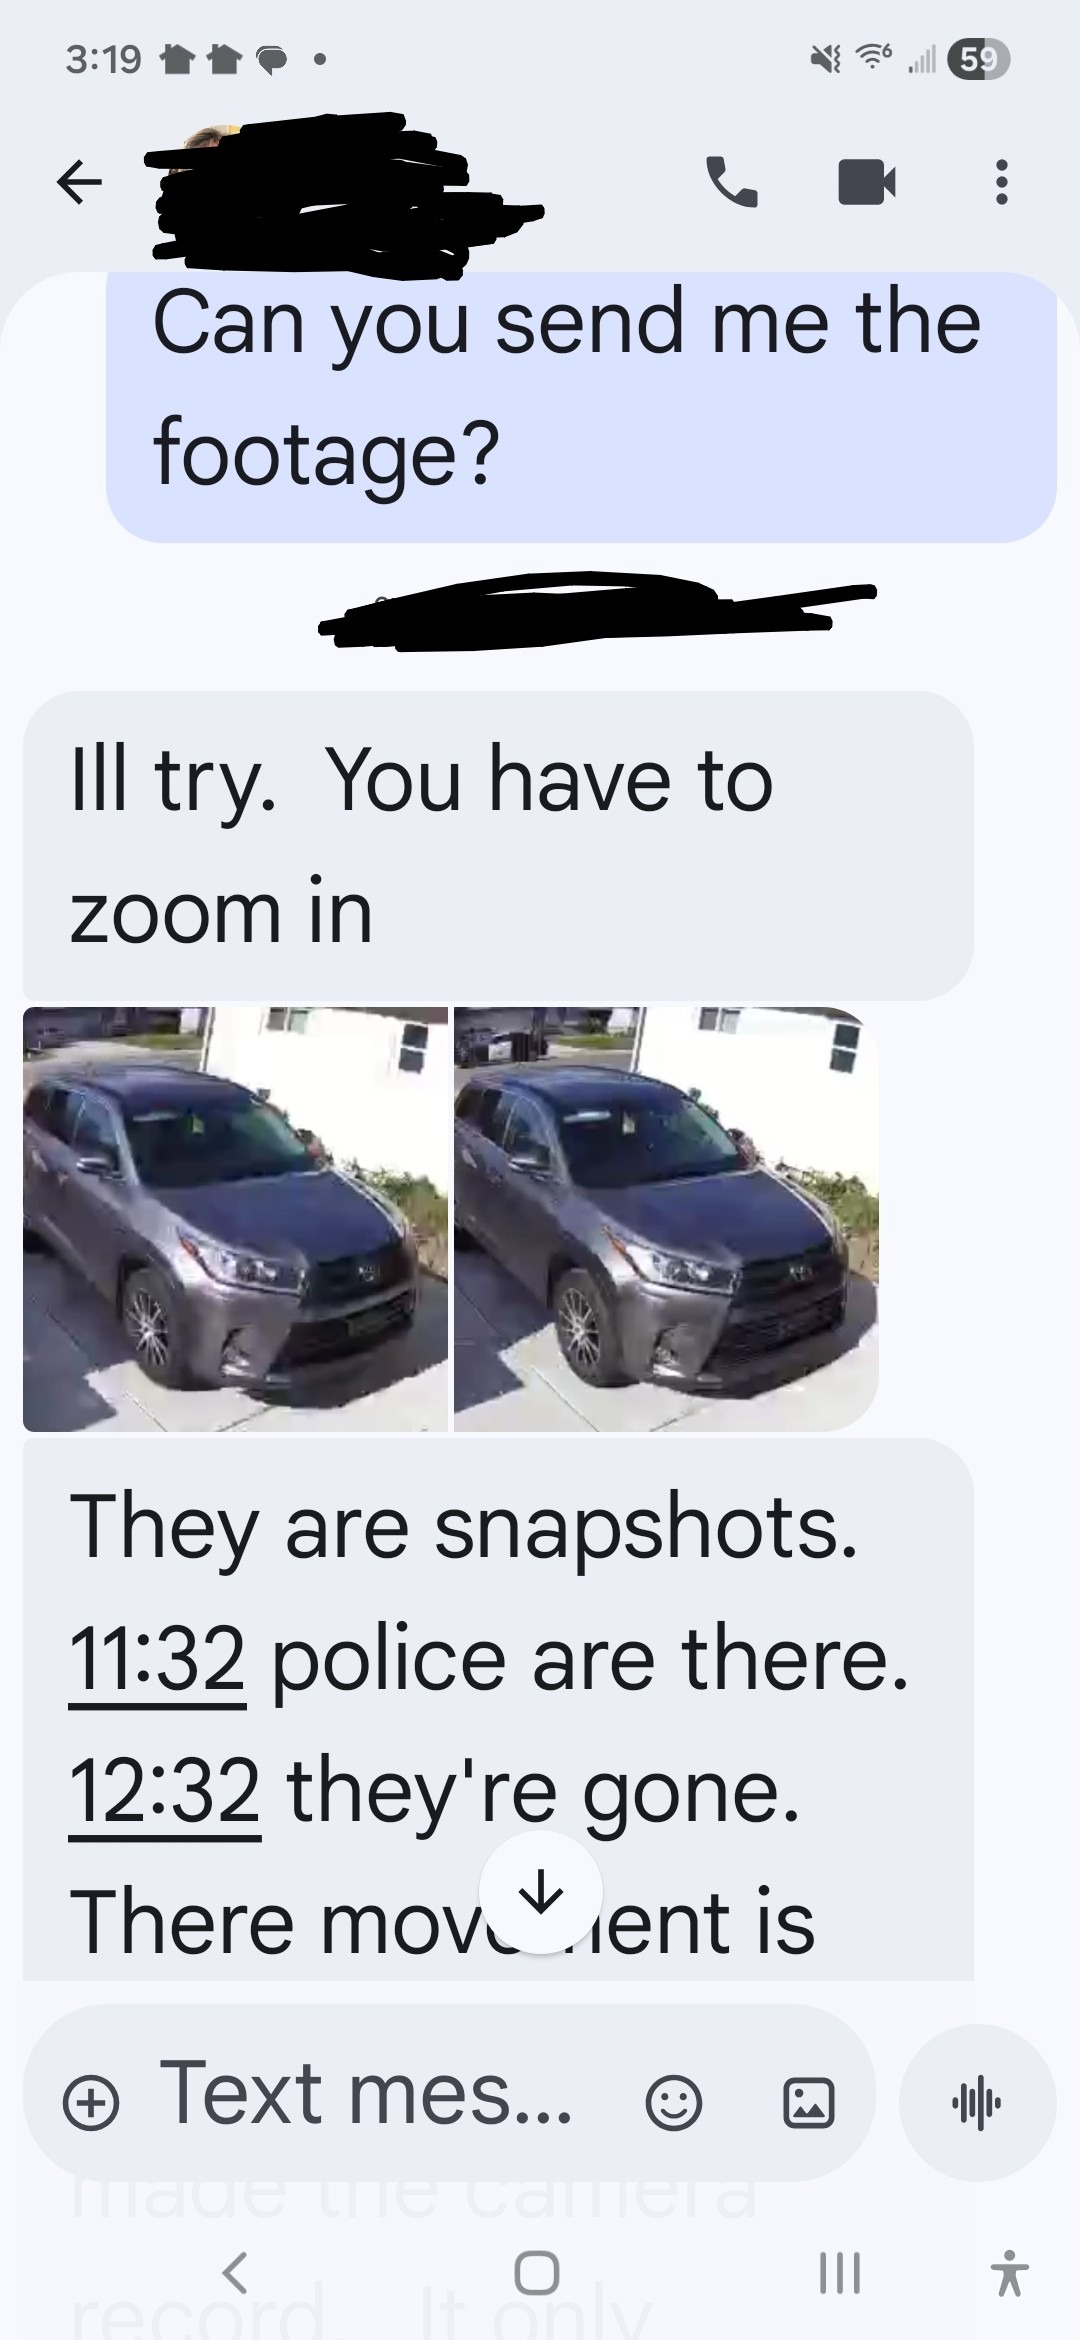Jump to latest messages with down arrow
Image resolution: width=1080 pixels, height=2340 pixels.
coord(541,1893)
